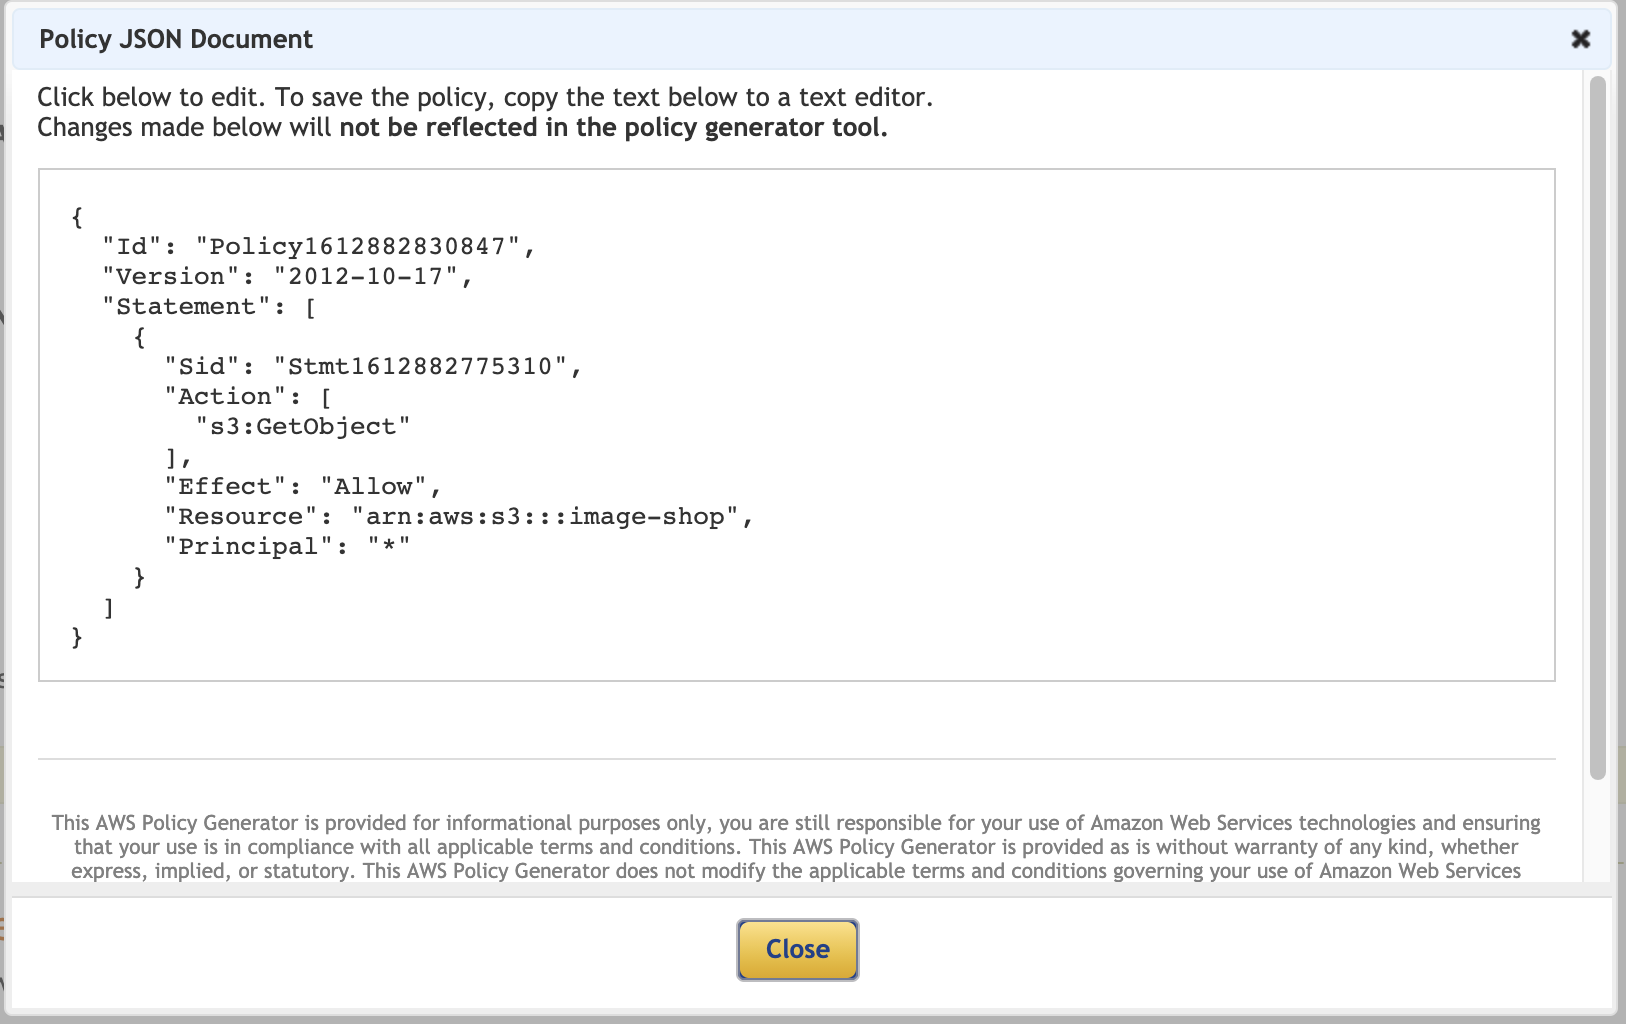Image resolution: width=1626 pixels, height=1024 pixels.
Task: Click the Policy JSON Document title
Action: click(x=176, y=39)
